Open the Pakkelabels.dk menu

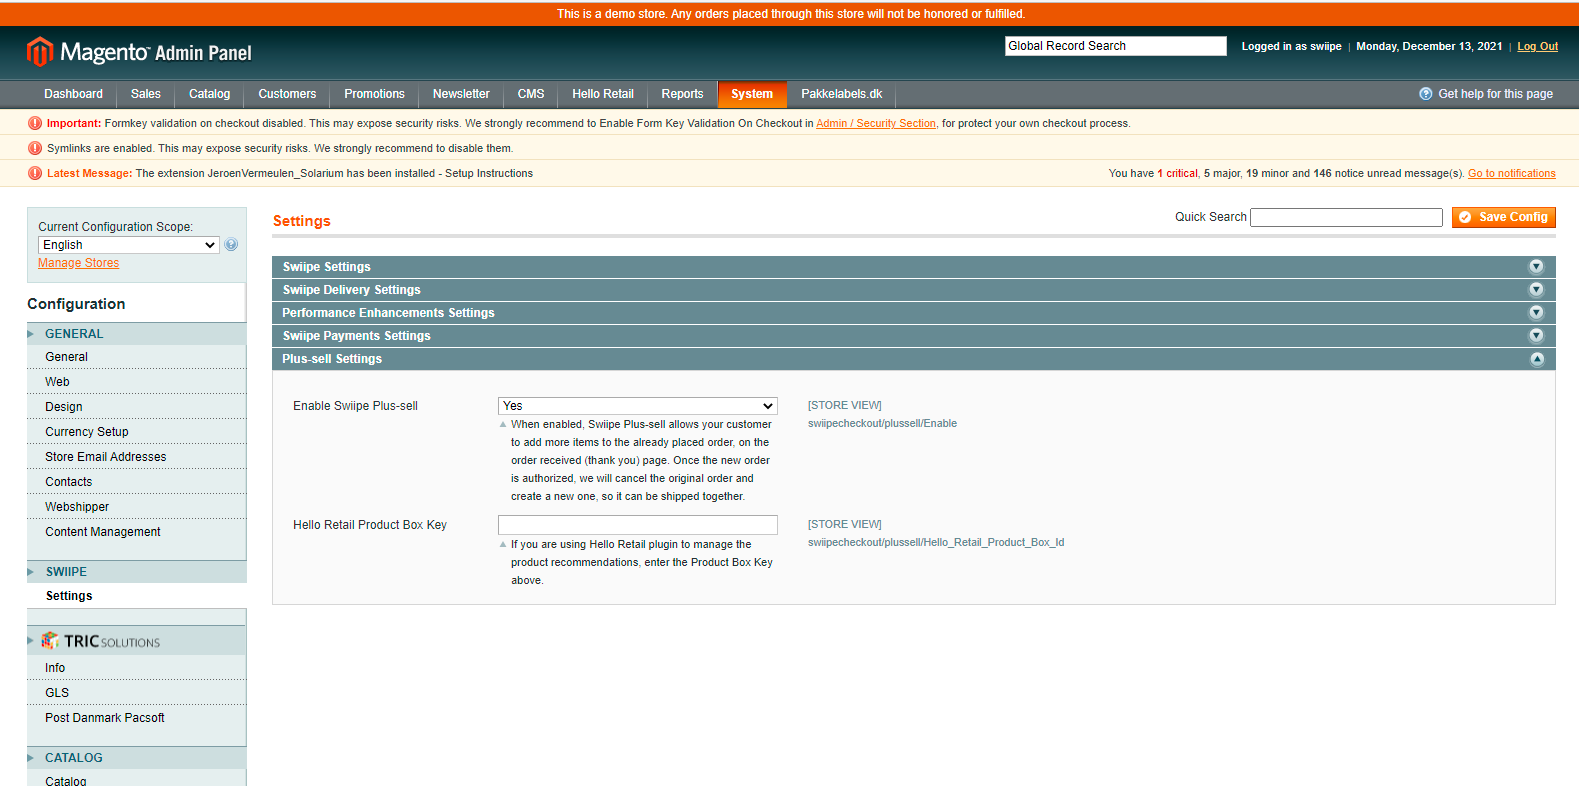point(841,94)
